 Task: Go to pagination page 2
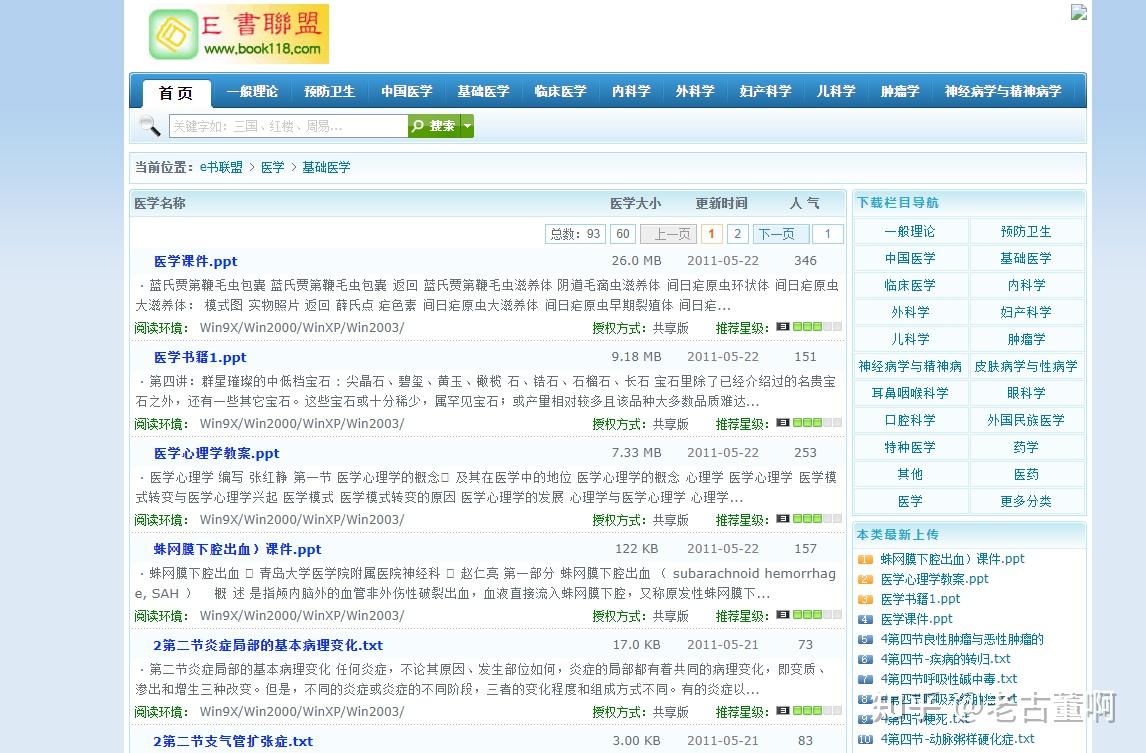pos(737,234)
